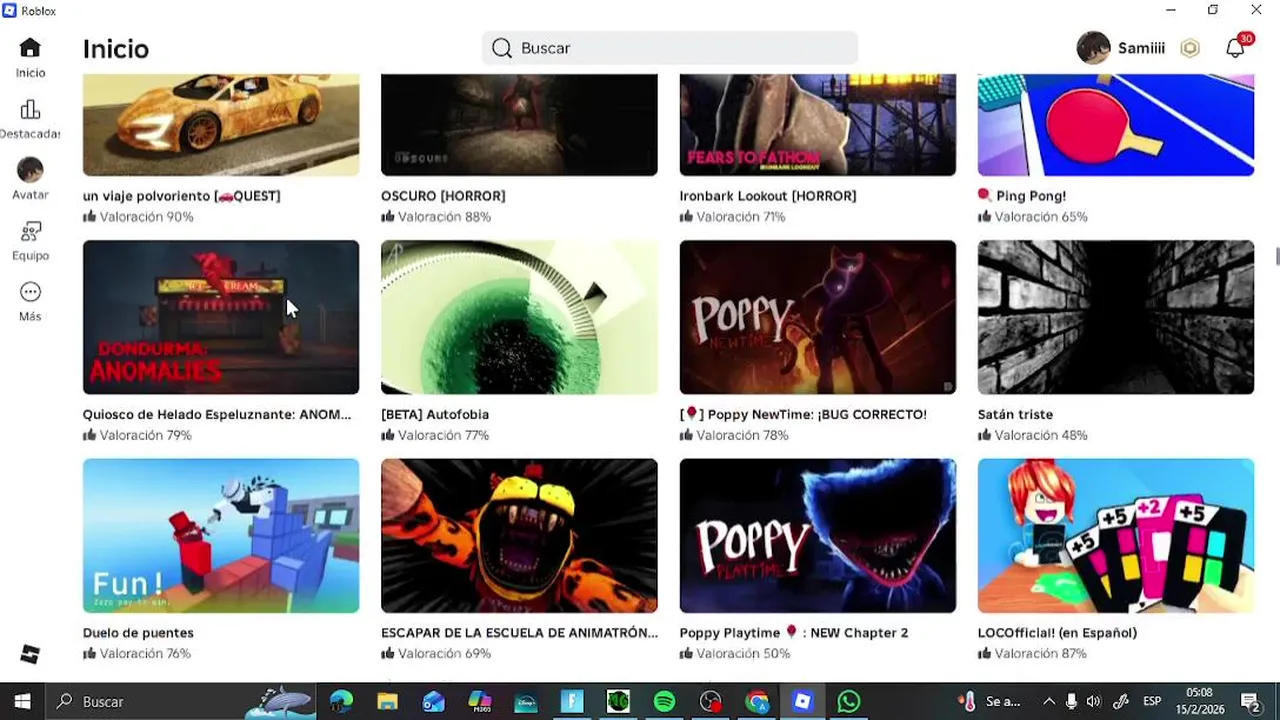Image resolution: width=1280 pixels, height=720 pixels.
Task: Click title 'Ironbark Lookout [HORROR]'
Action: pos(768,196)
